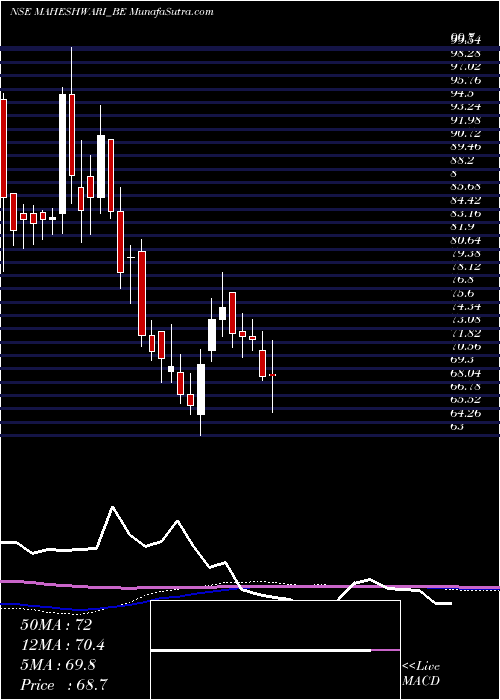Image resolution: width=500 pixels, height=700 pixels.
Task: Click the 83.16 price axis label
Action: (466, 213)
